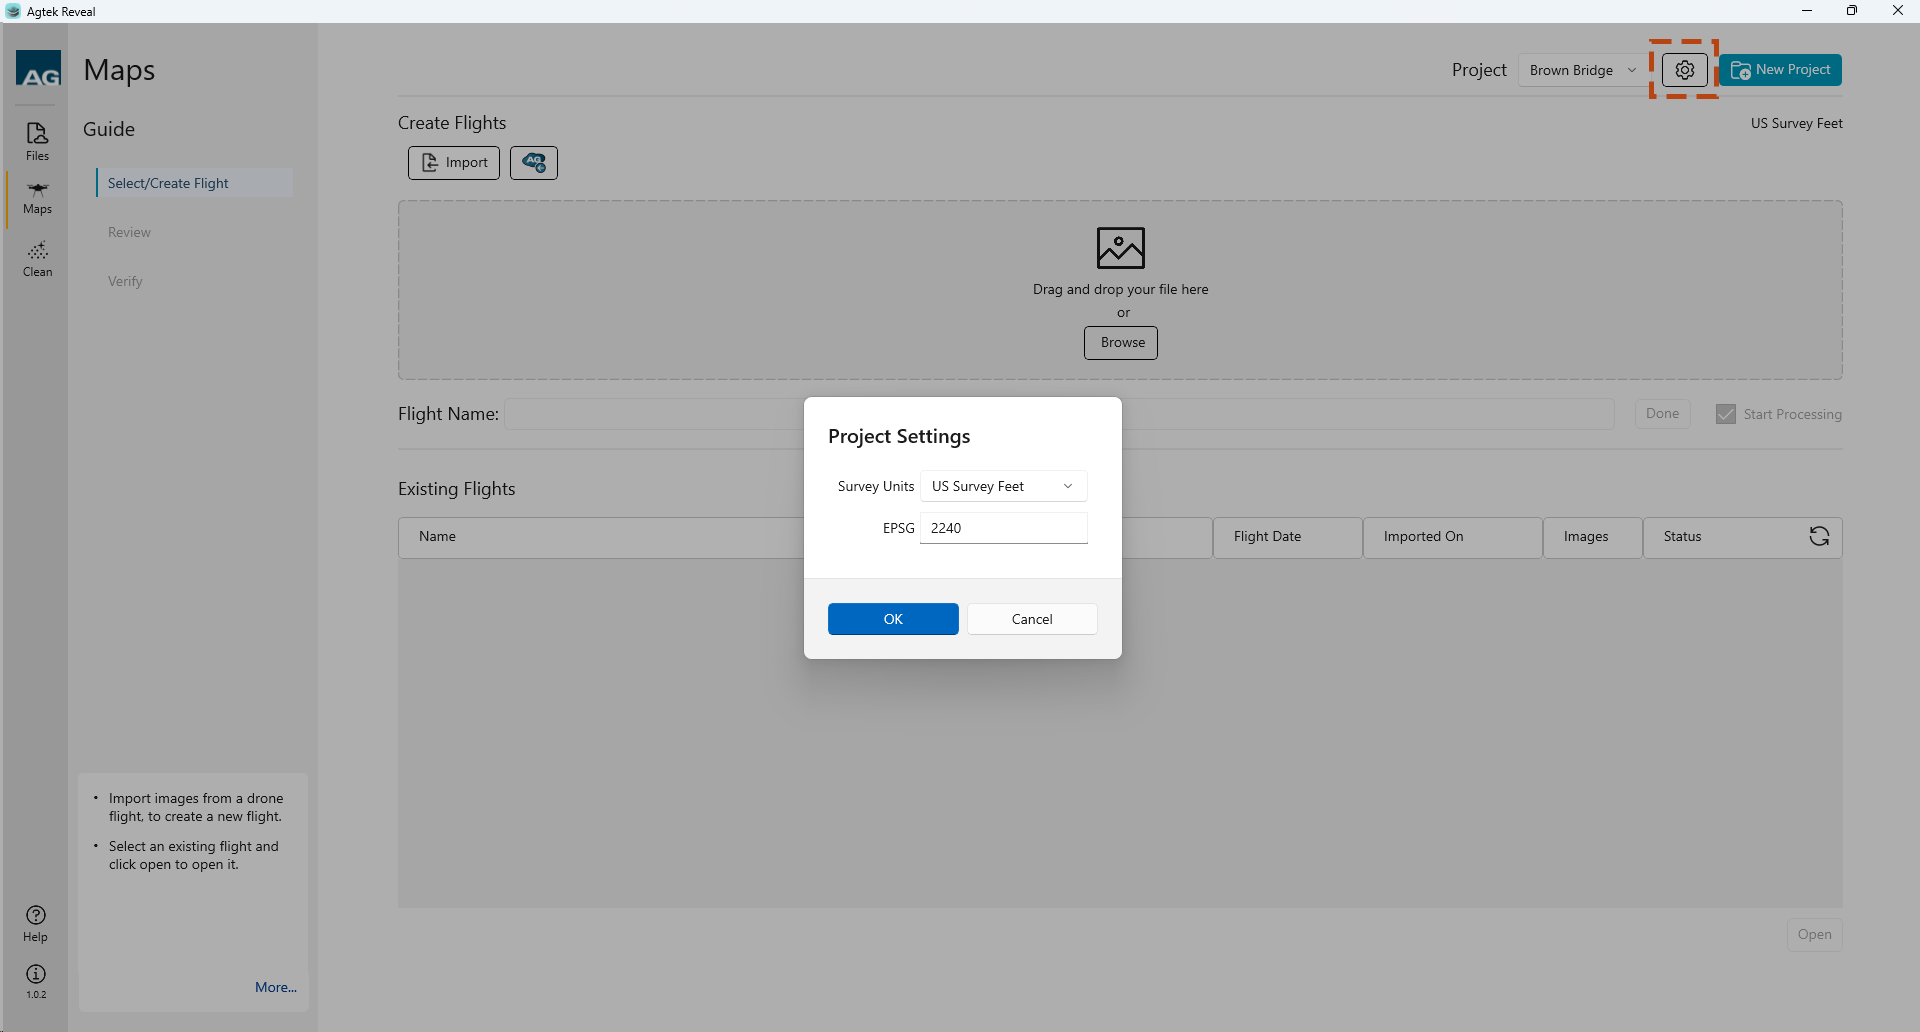
Task: Open the Clean point cloud tool
Action: [x=37, y=258]
